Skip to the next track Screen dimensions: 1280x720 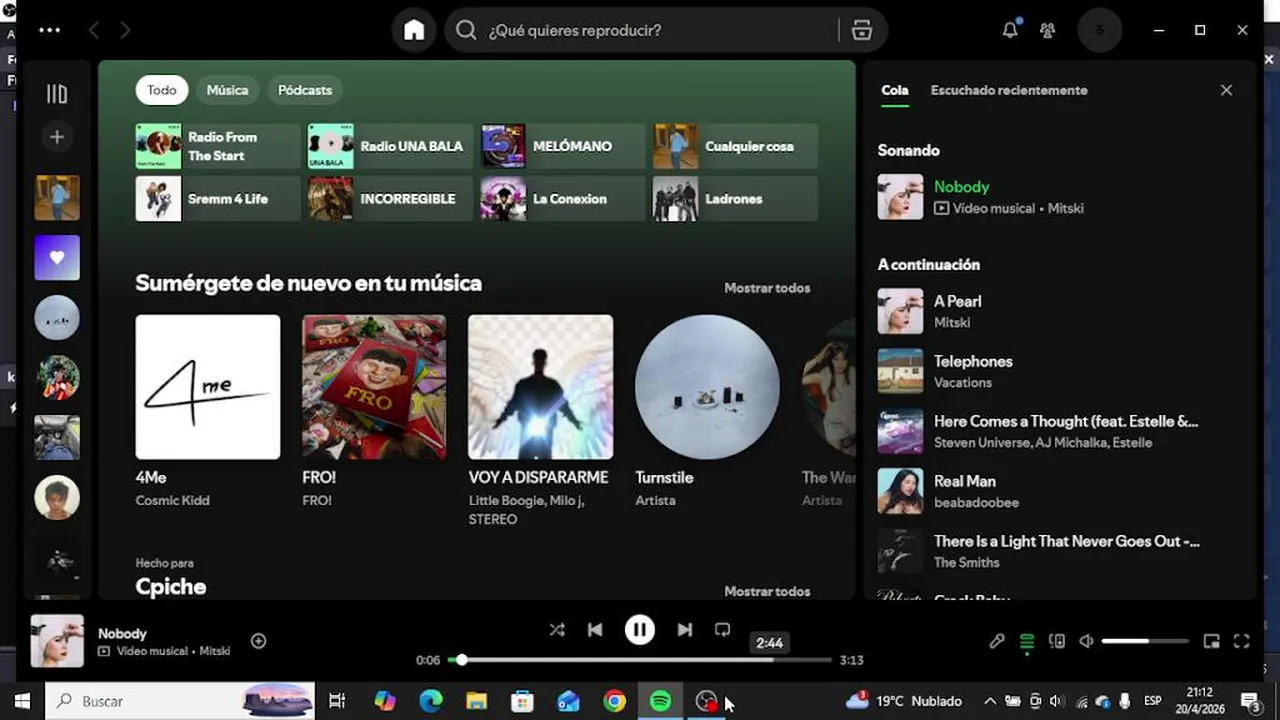(684, 630)
